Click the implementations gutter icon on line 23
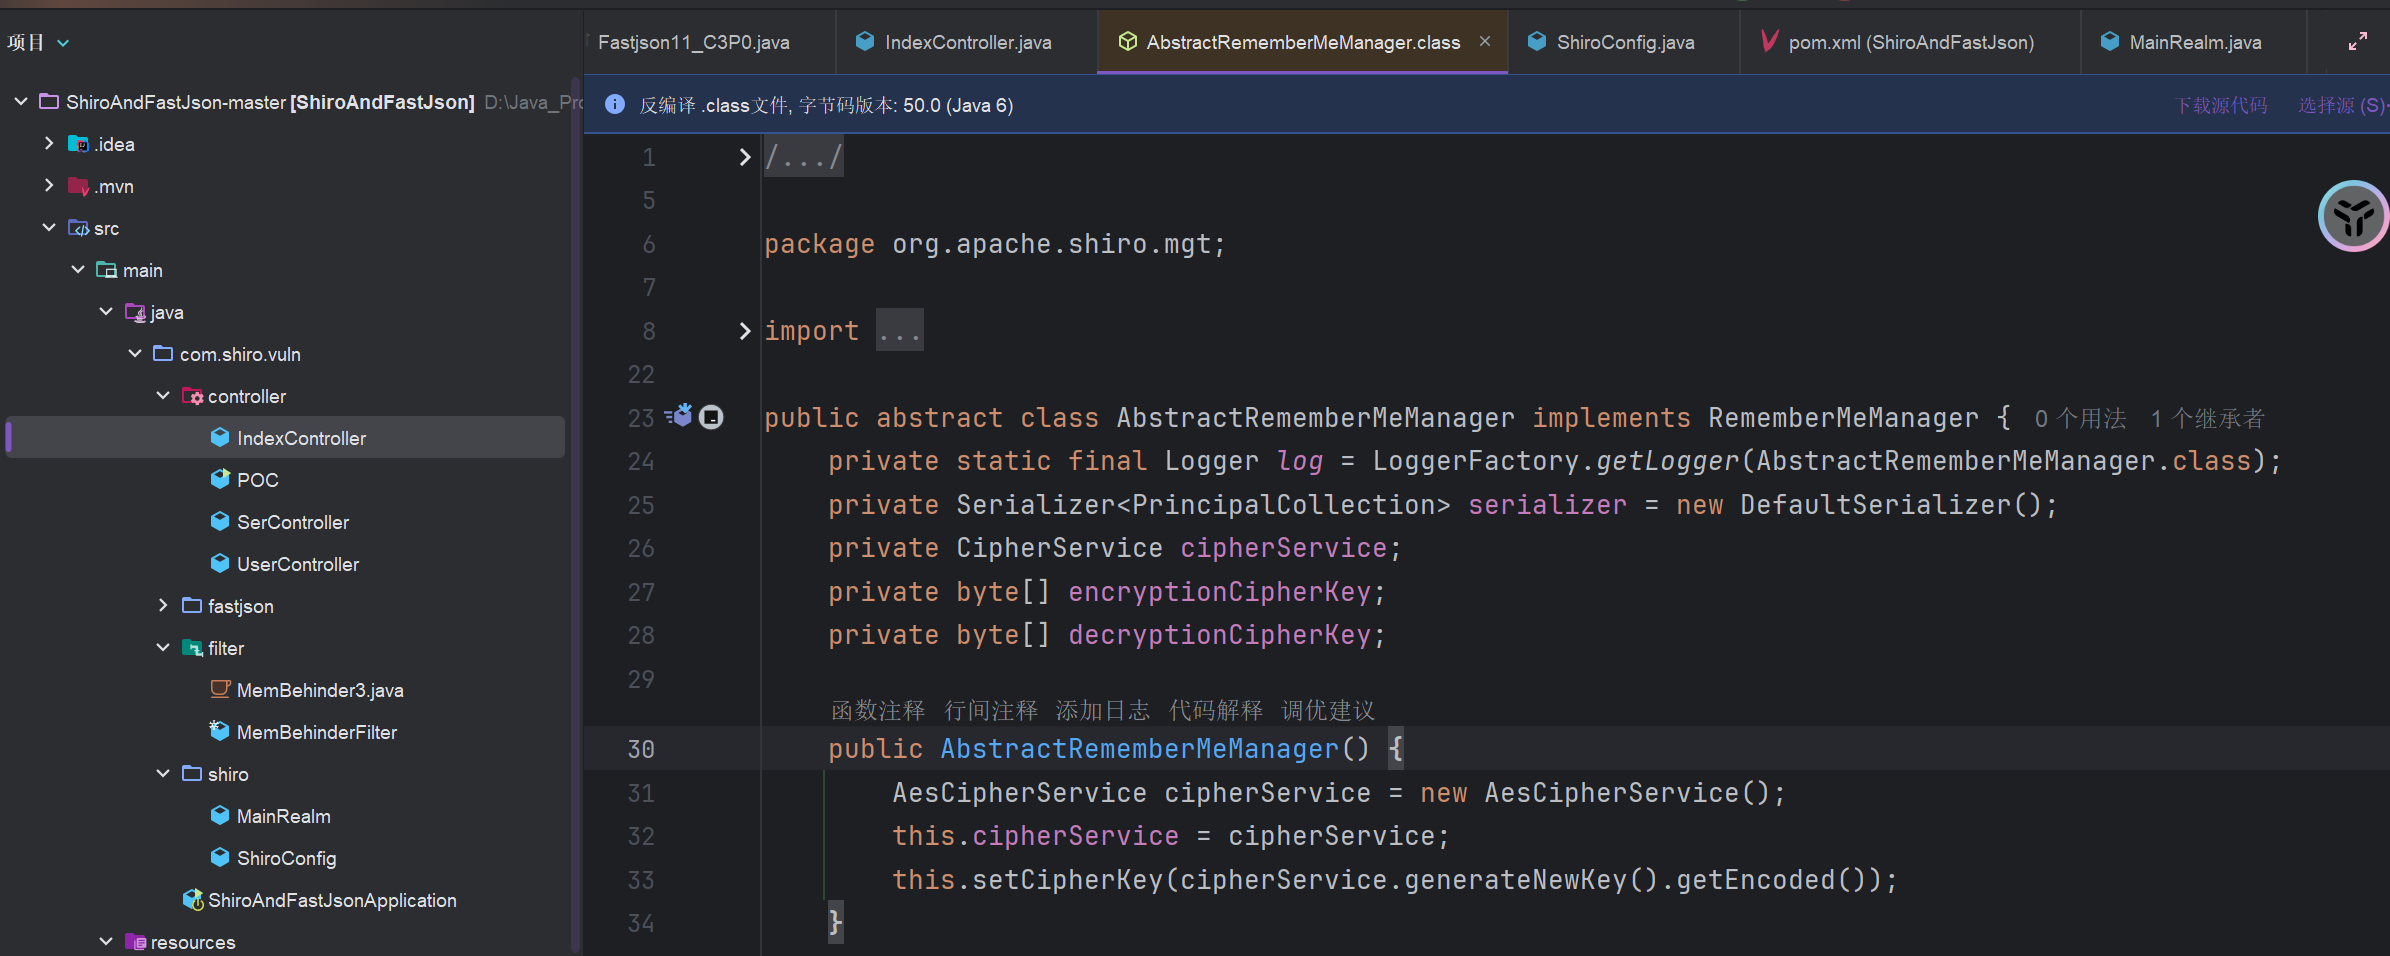This screenshot has height=956, width=2390. 680,416
